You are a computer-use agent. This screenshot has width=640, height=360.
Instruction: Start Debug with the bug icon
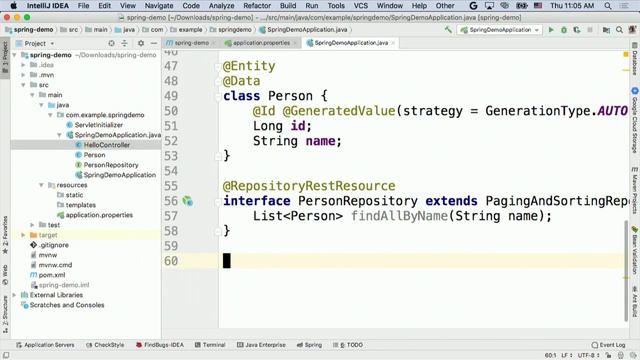pos(564,30)
